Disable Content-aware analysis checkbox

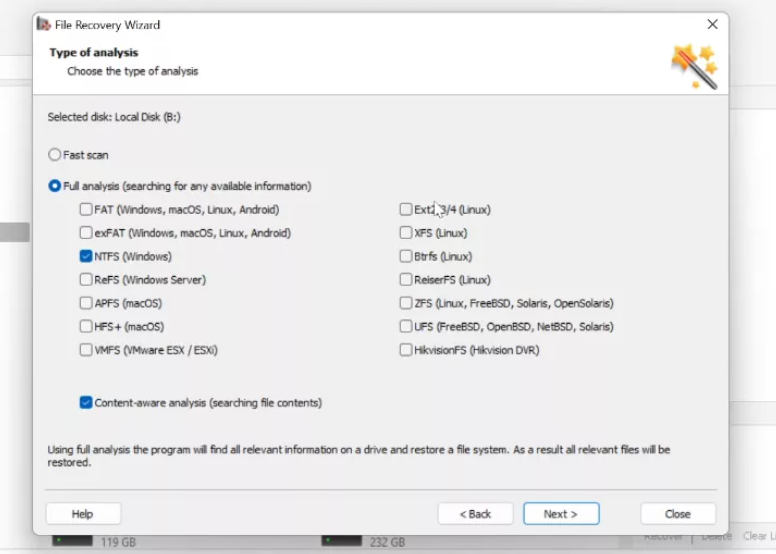[x=86, y=403]
